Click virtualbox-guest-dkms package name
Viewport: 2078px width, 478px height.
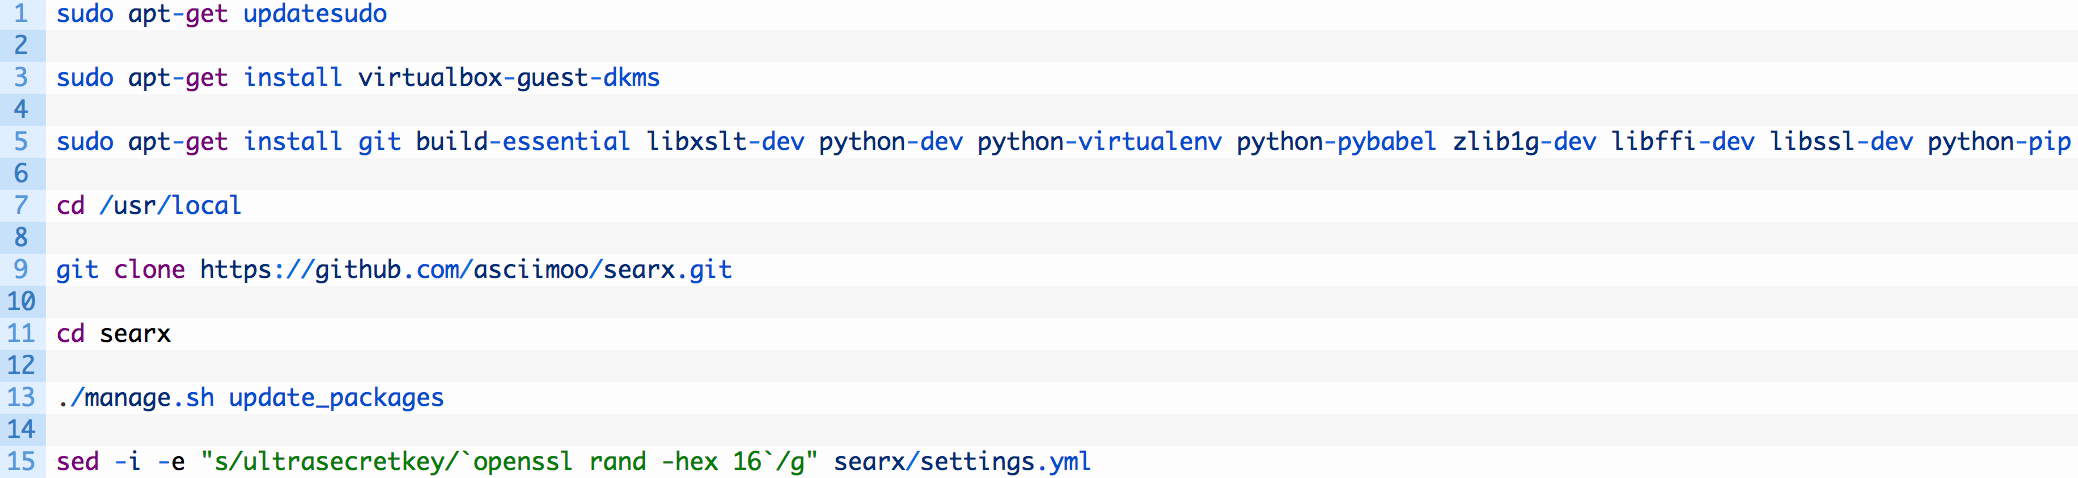coord(509,78)
